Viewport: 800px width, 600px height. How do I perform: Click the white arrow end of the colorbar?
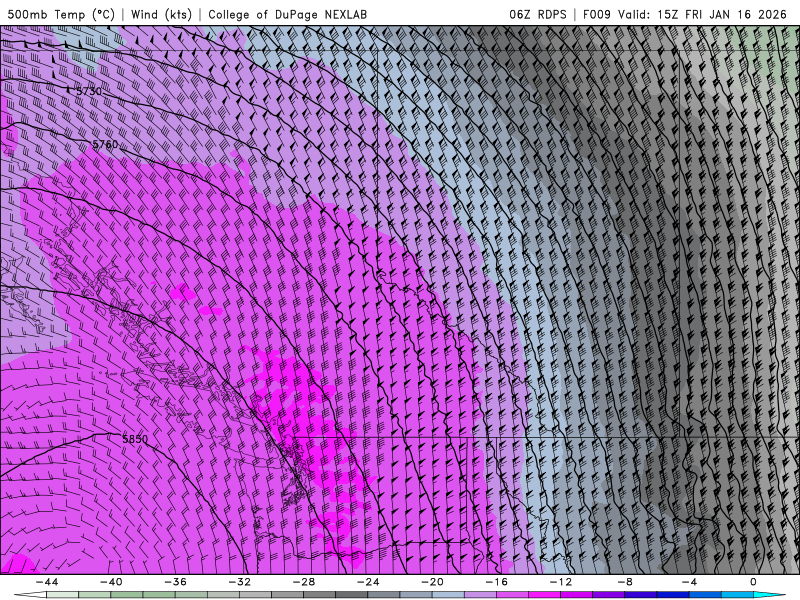29,595
